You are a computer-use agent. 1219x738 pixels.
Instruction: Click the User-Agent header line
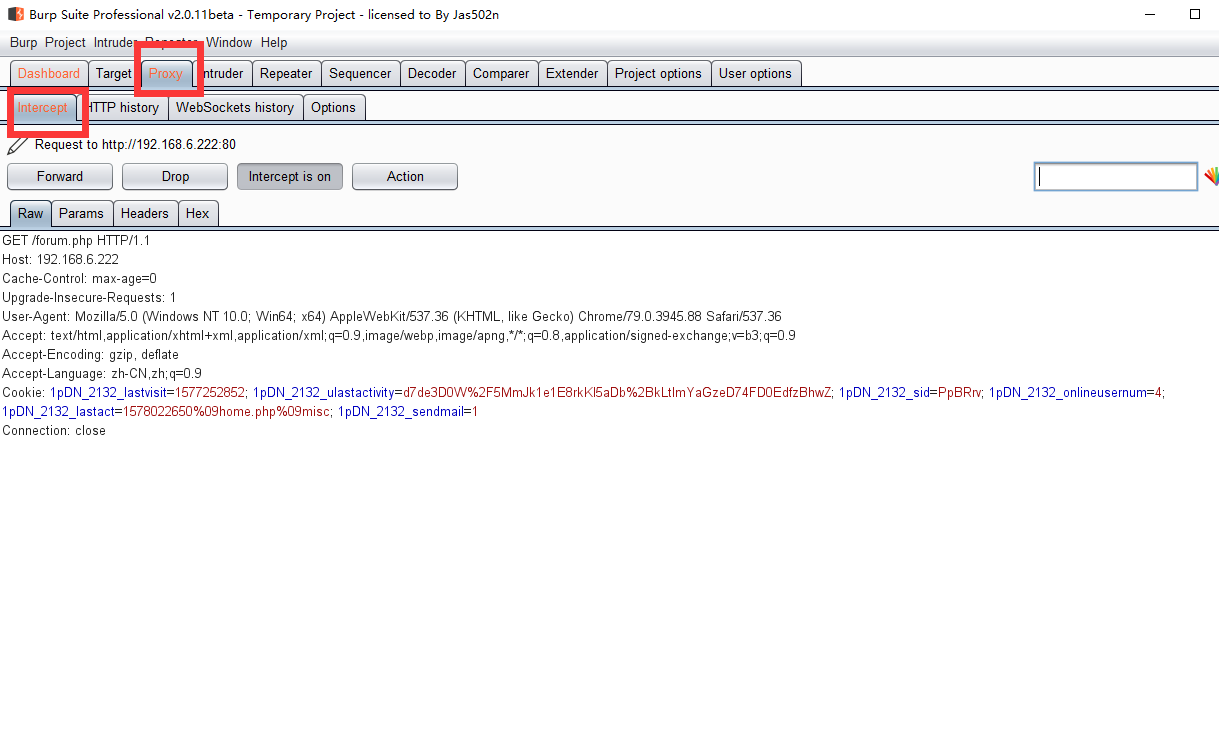click(392, 317)
